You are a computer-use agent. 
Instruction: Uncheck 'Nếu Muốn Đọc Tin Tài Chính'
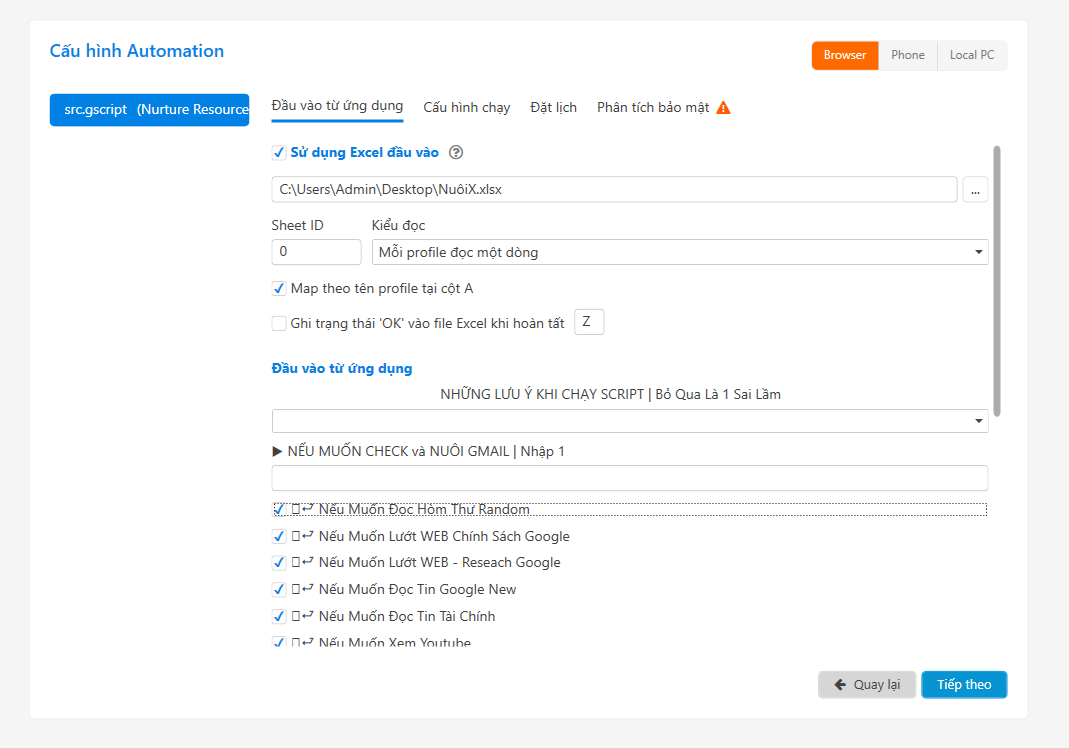pos(279,616)
